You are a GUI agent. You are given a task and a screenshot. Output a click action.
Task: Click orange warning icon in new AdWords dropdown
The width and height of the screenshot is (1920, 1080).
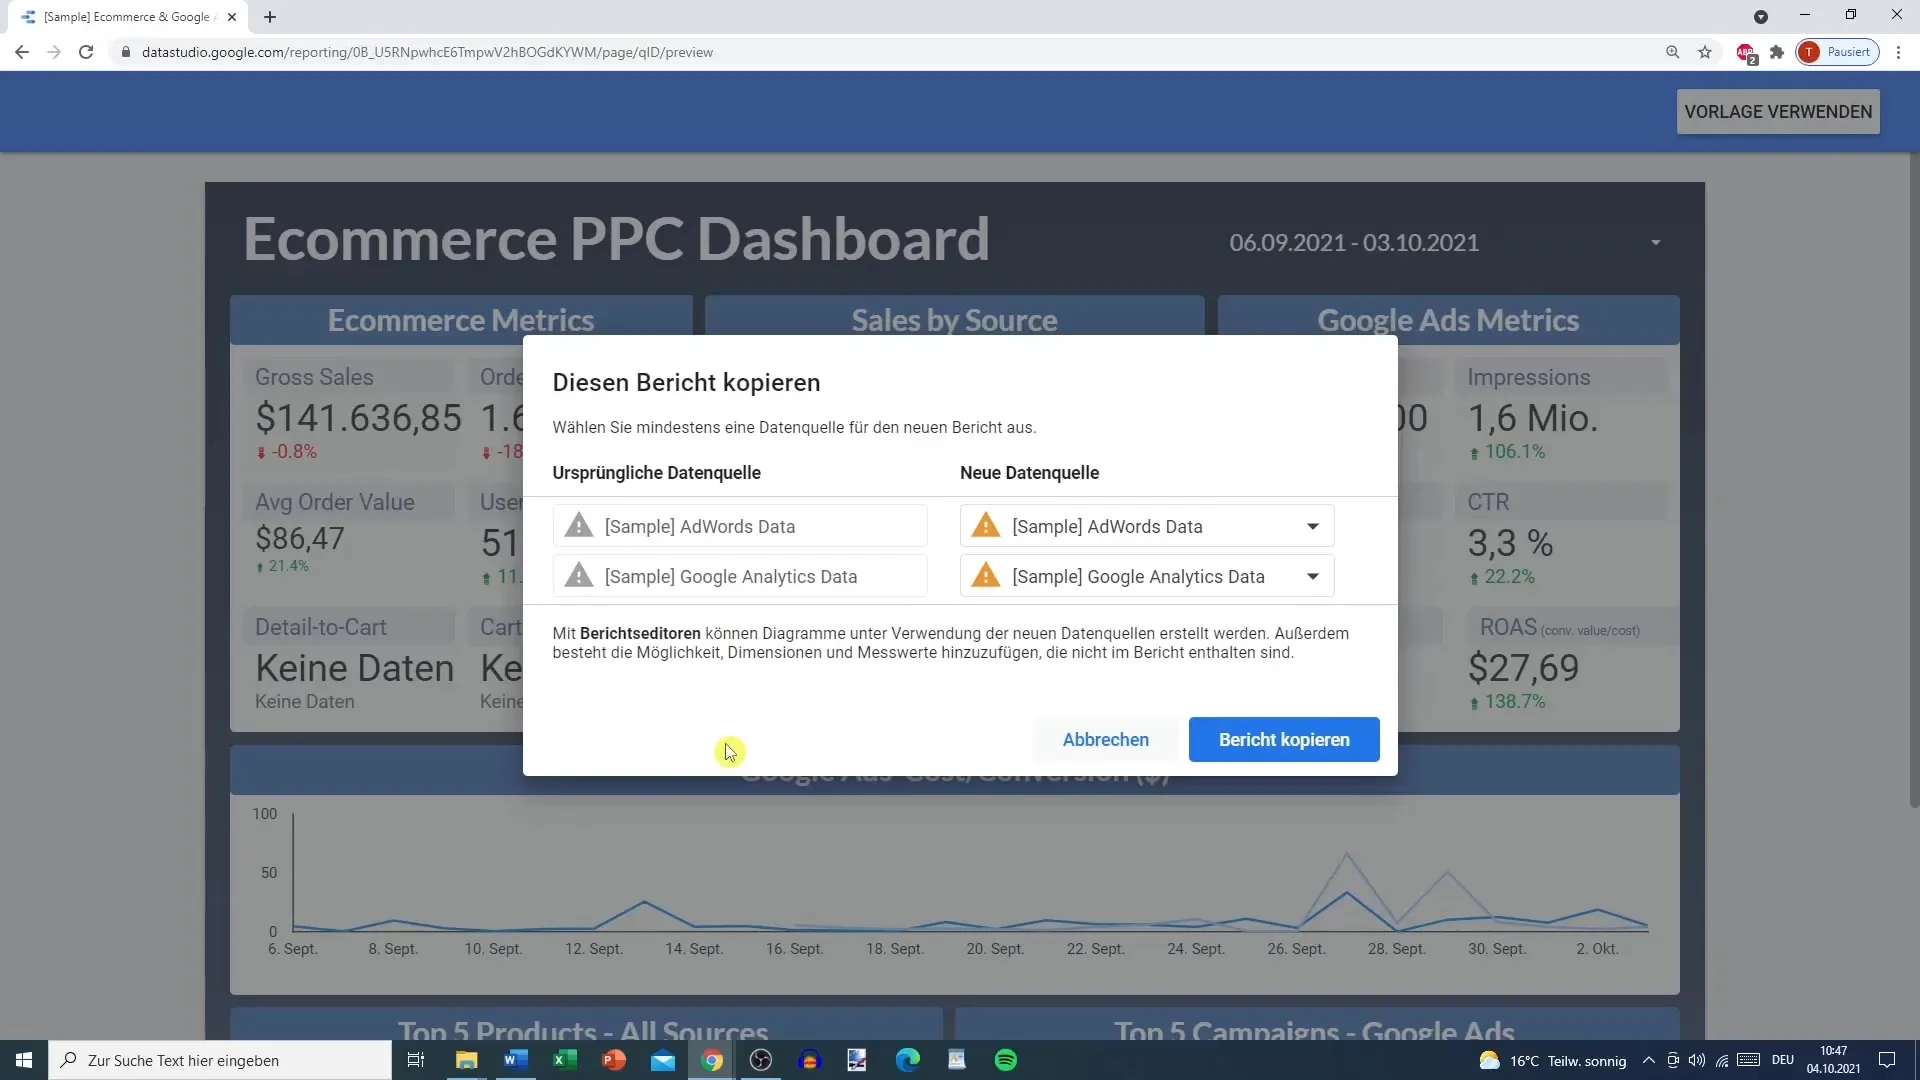986,526
